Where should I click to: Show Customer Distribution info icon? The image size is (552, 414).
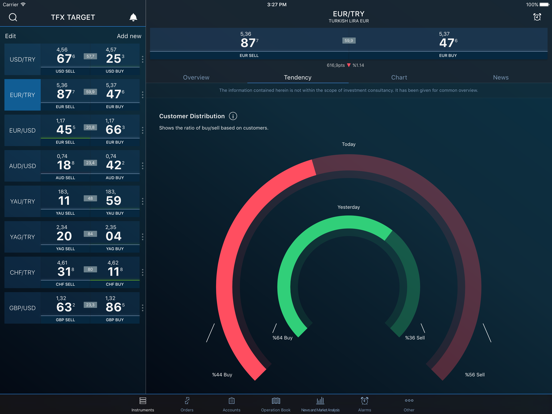pos(233,116)
